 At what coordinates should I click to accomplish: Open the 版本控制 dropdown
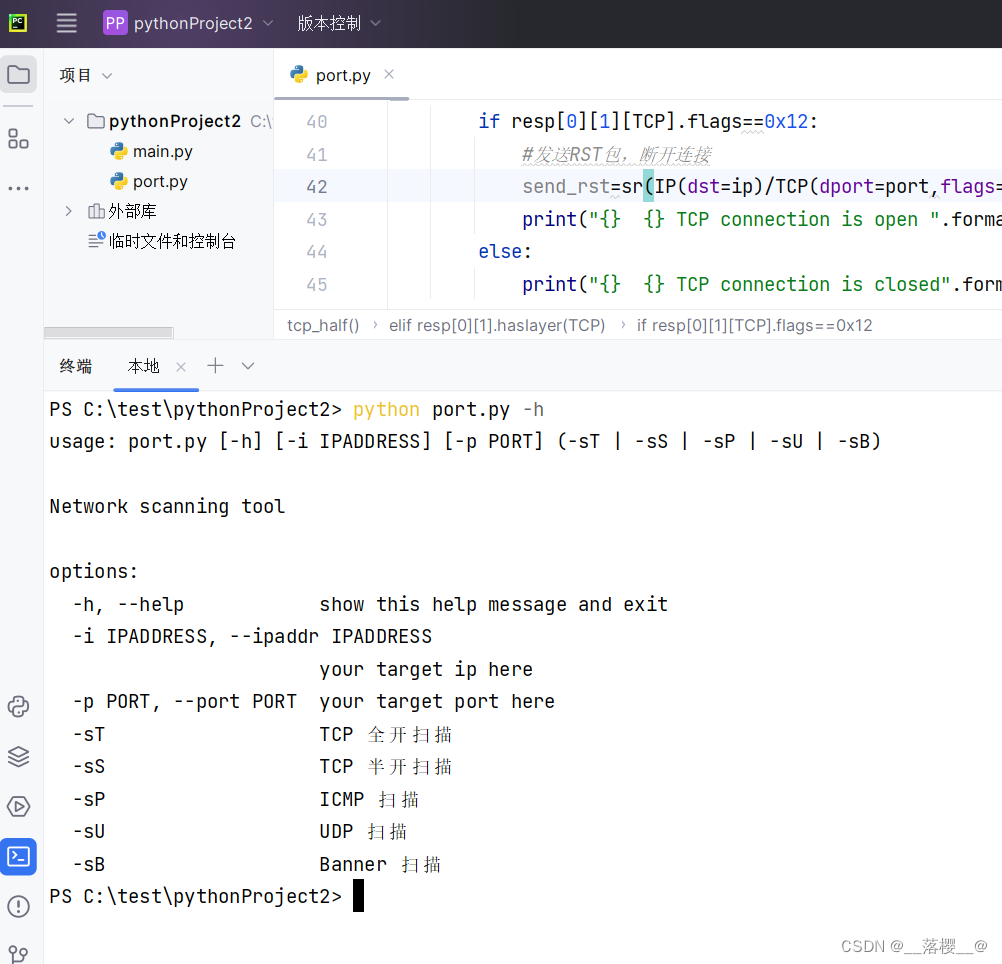332,23
